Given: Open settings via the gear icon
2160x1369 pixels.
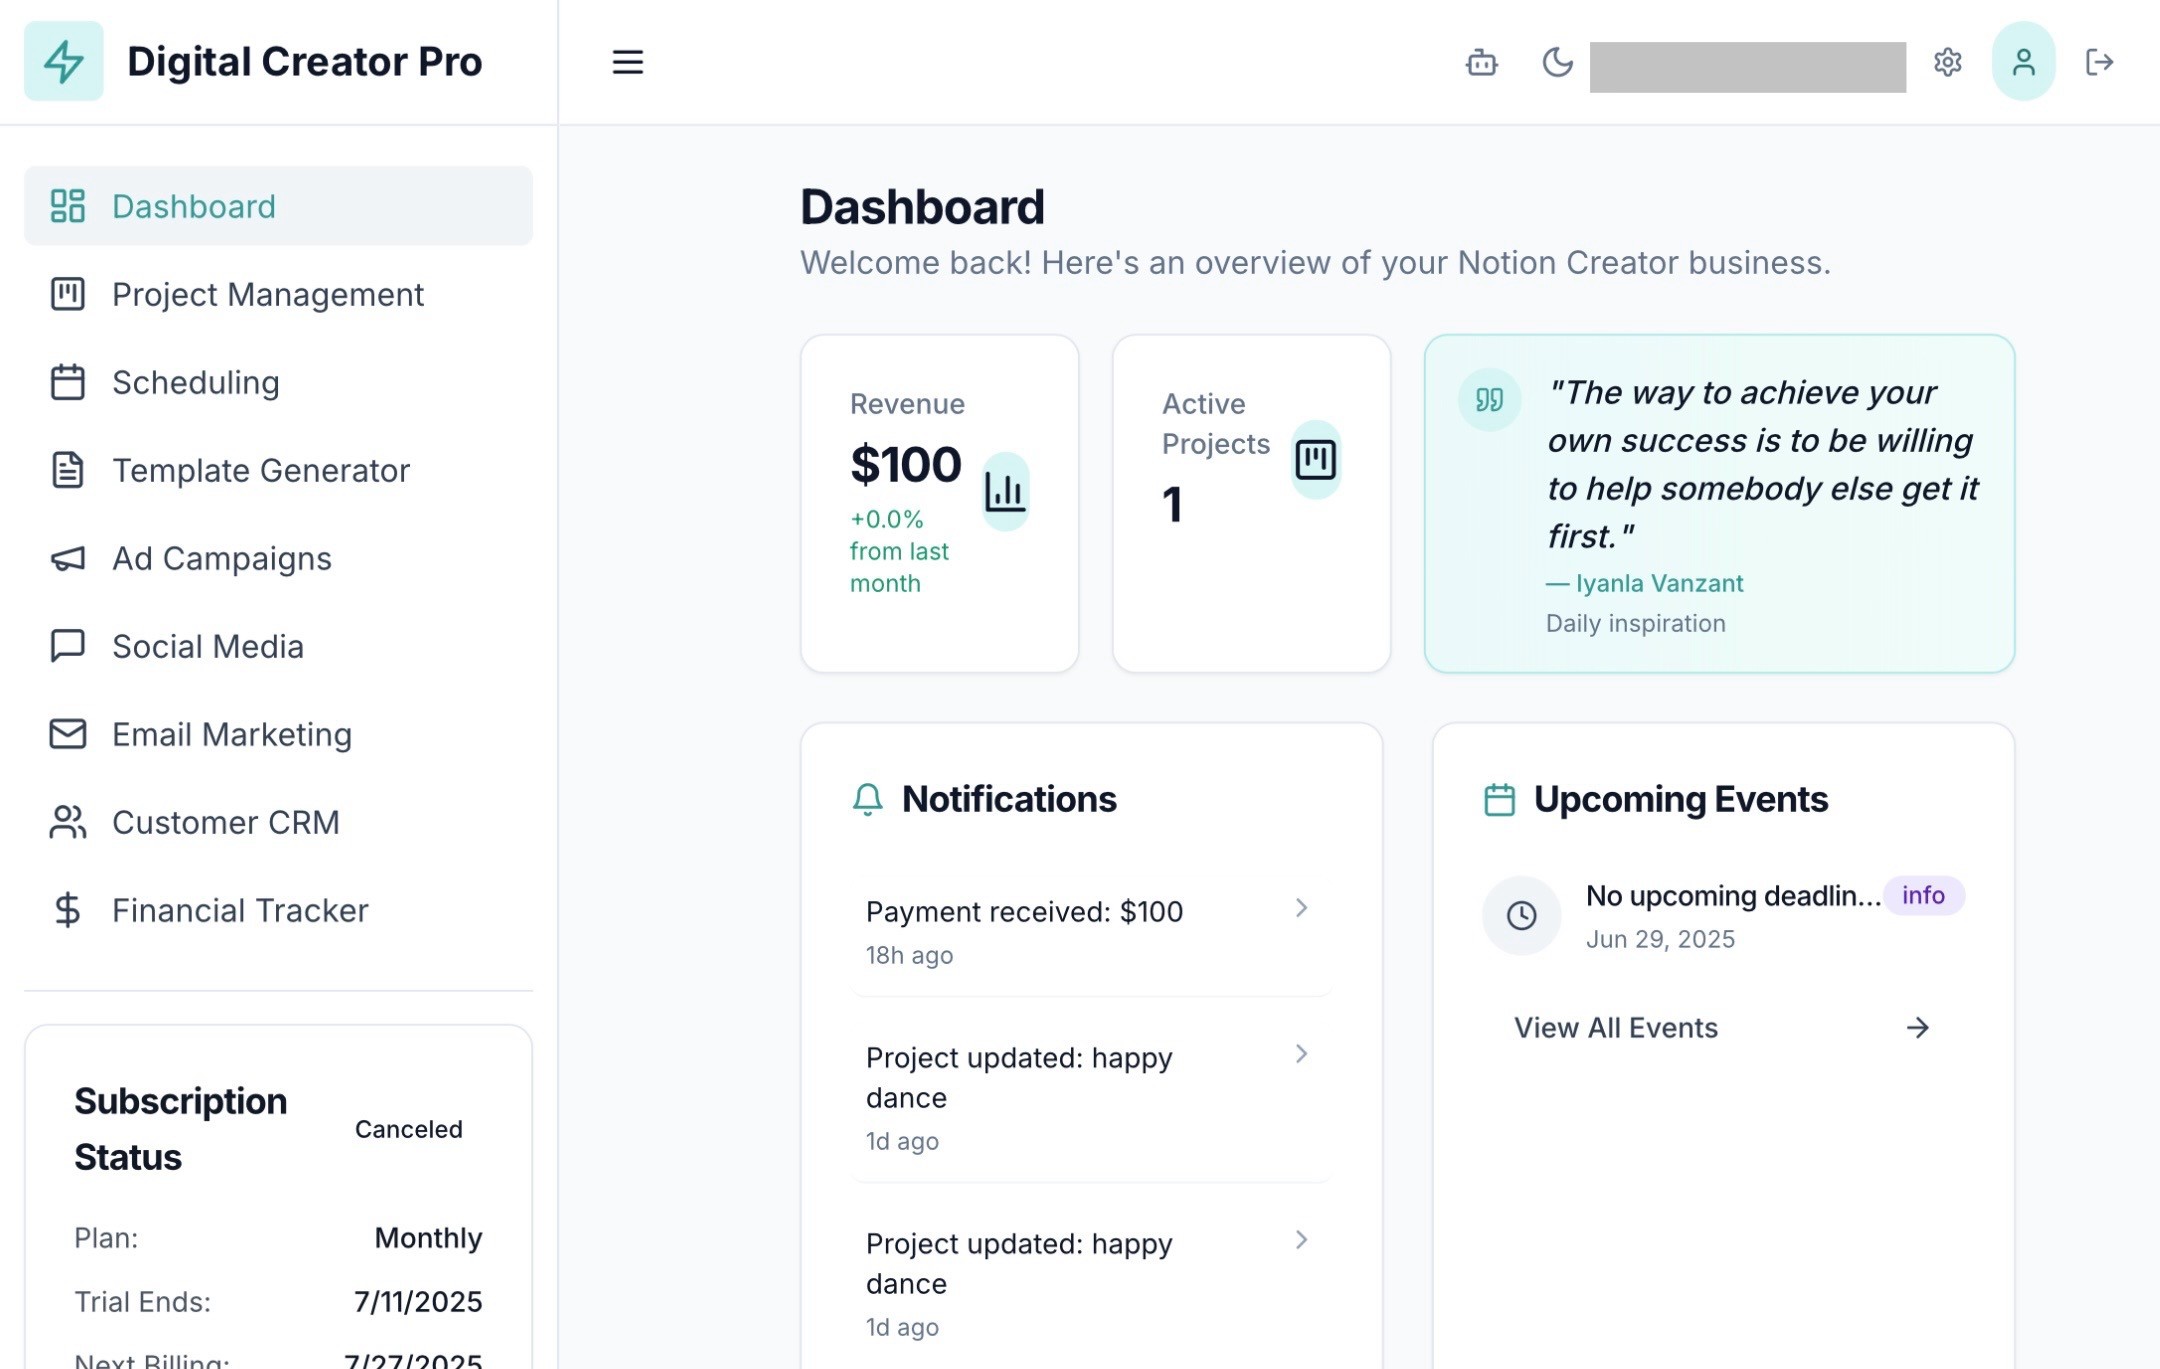Looking at the screenshot, I should click(x=1947, y=63).
